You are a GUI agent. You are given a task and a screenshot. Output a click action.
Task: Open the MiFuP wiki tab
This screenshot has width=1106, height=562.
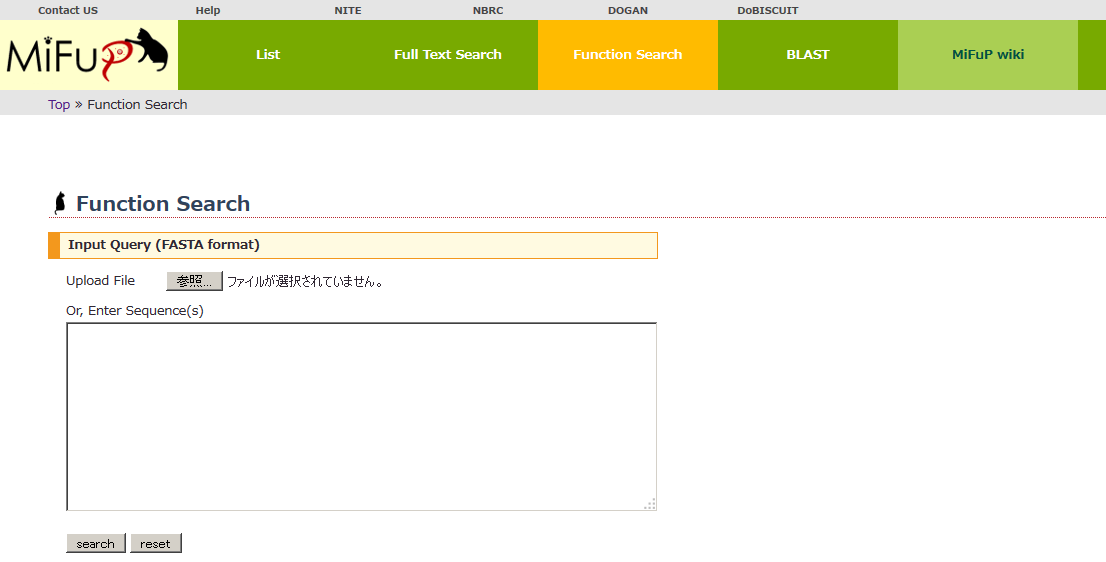point(988,55)
